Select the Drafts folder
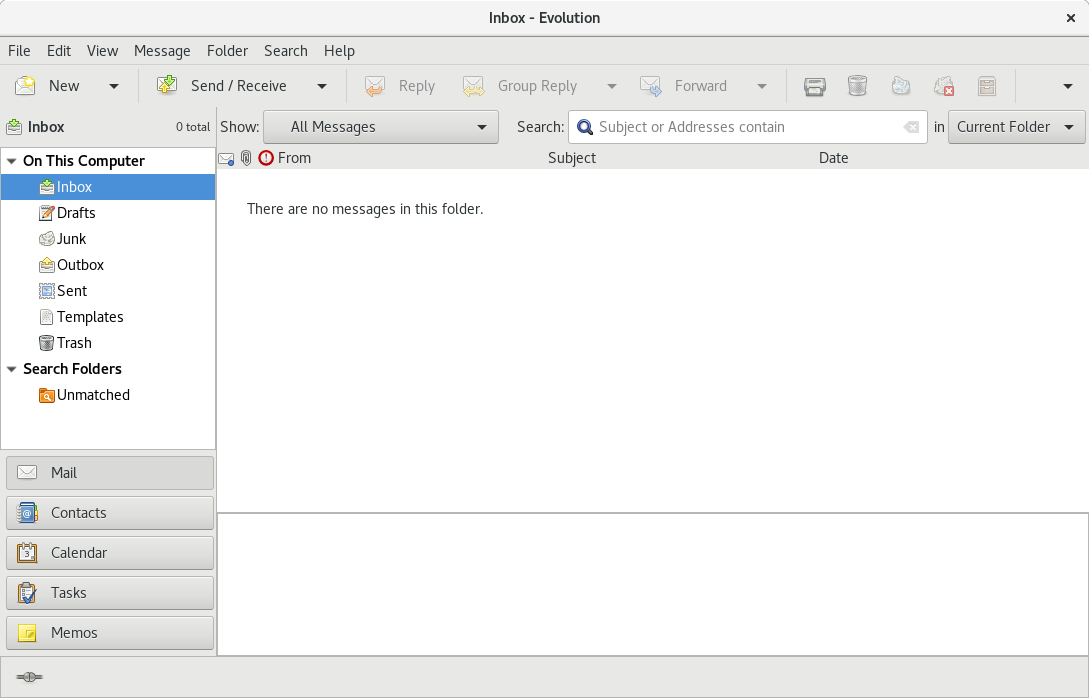 click(x=108, y=213)
